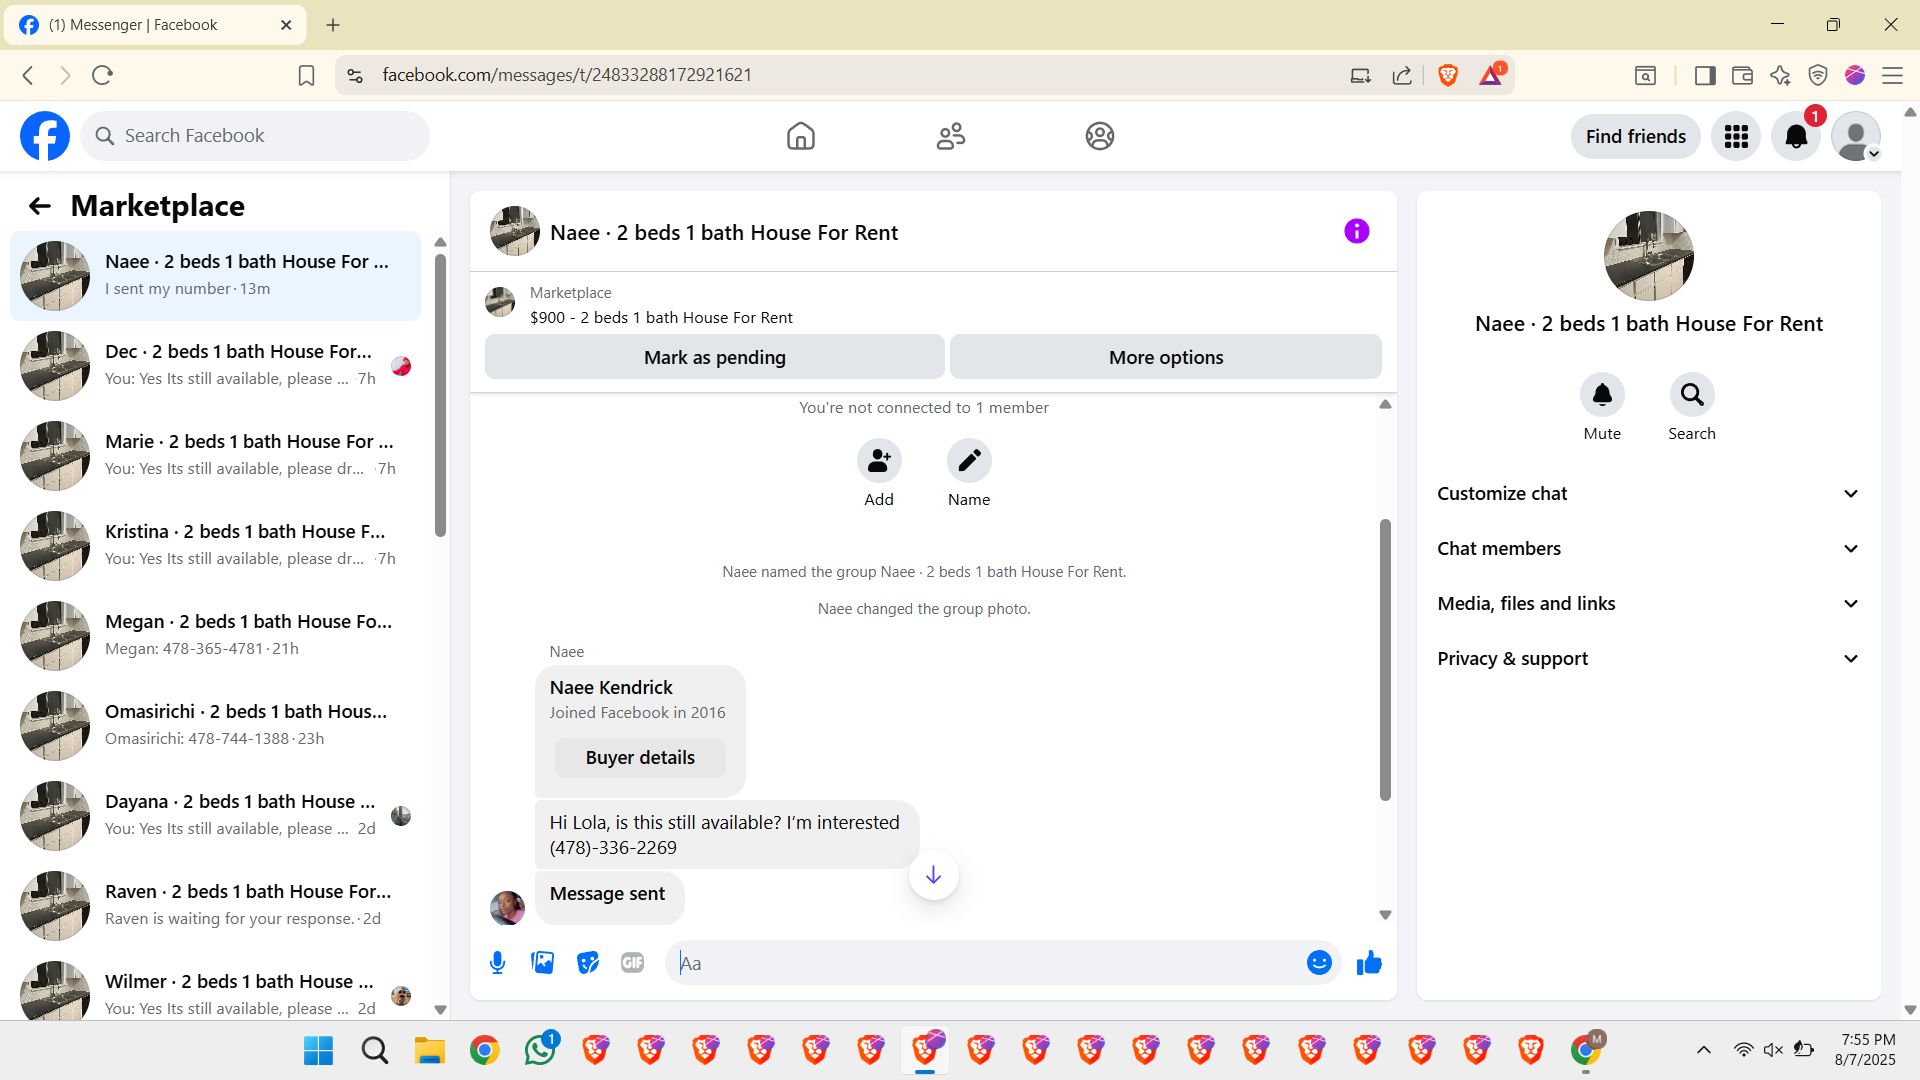Send a voice clip with microphone icon
The height and width of the screenshot is (1080, 1920).
pos(497,963)
